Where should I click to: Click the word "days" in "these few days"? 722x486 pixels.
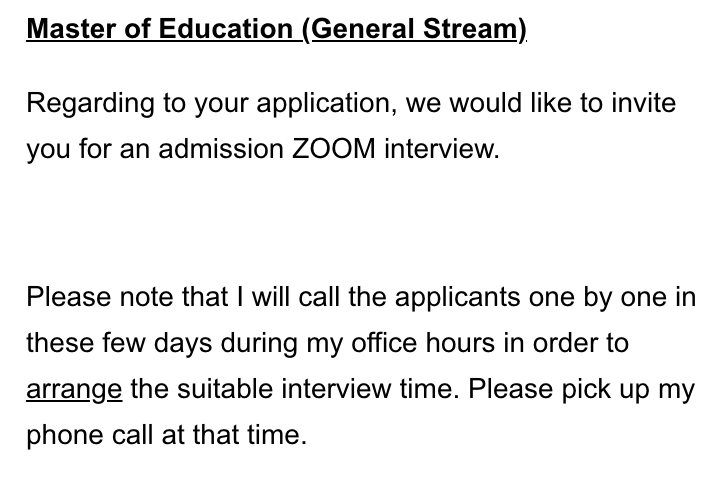tap(183, 344)
